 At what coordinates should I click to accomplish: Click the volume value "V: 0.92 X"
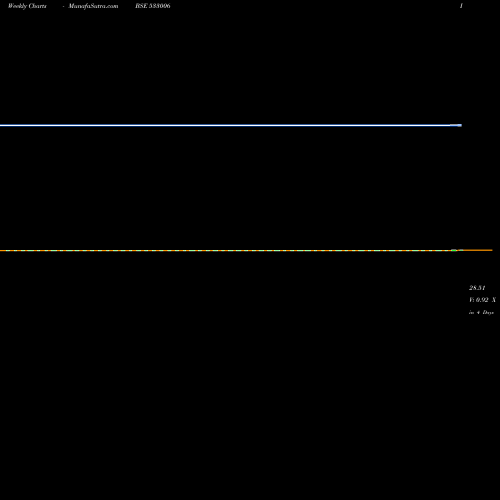tap(482, 300)
